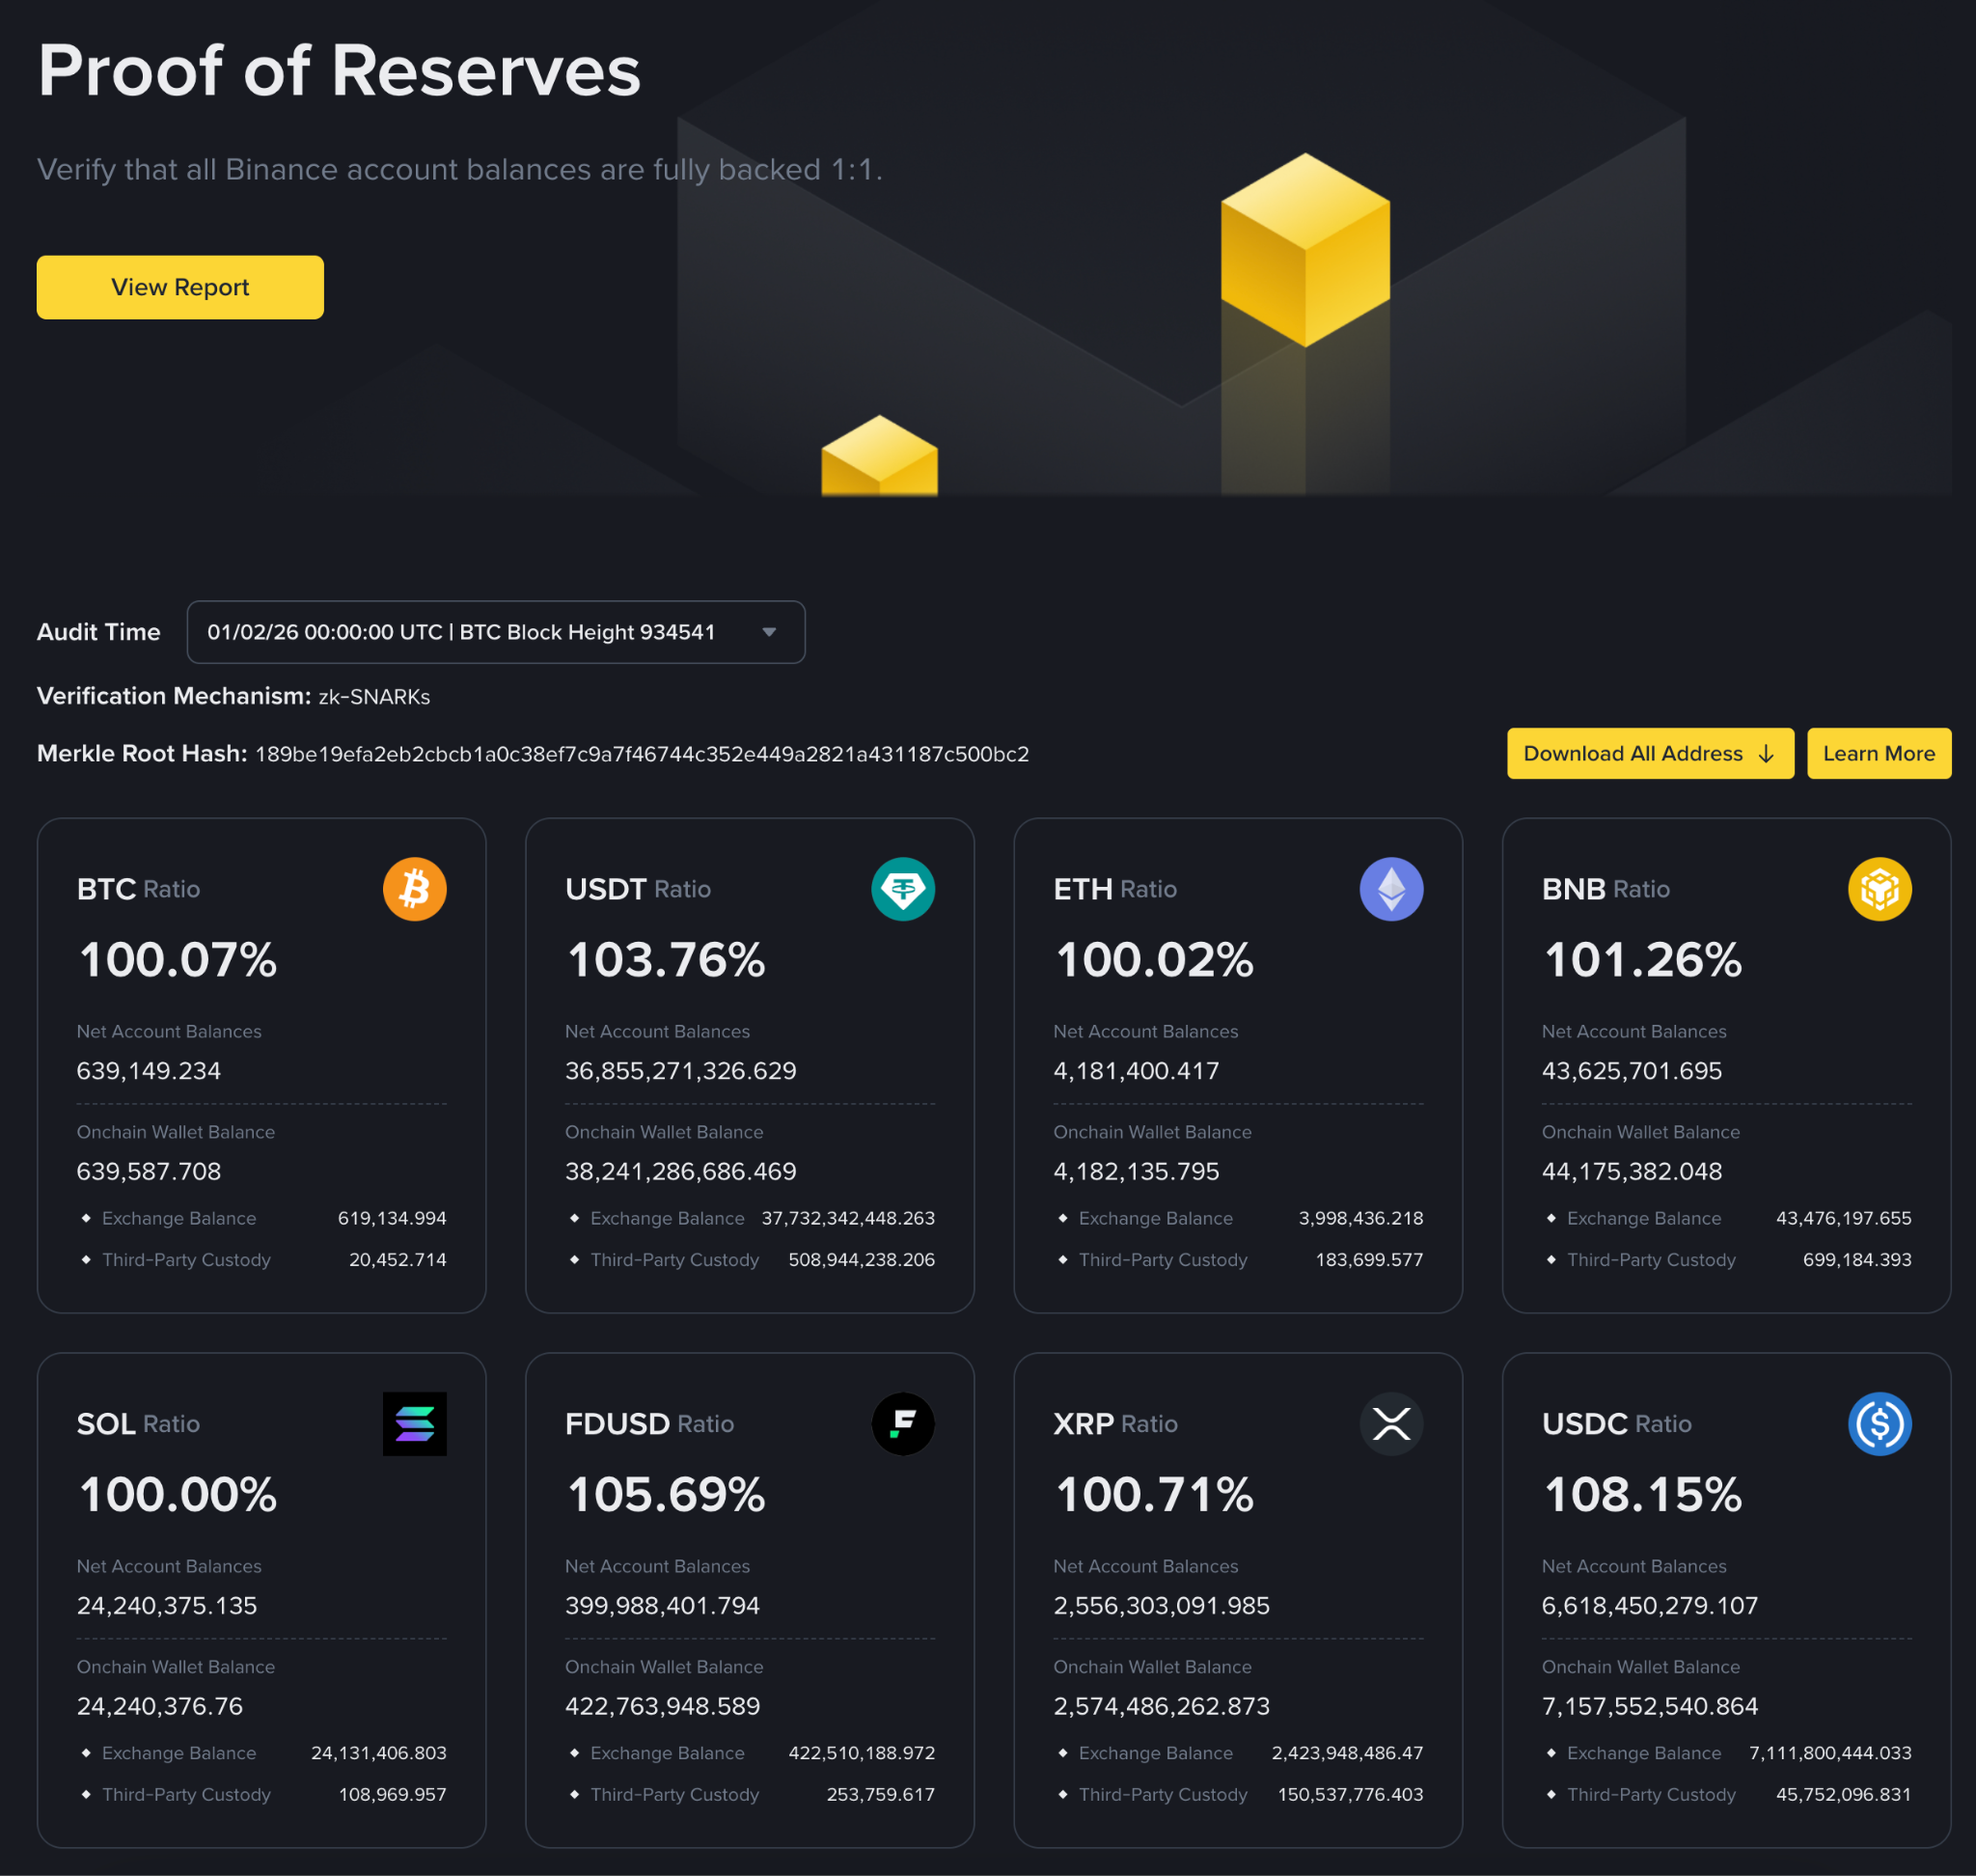The width and height of the screenshot is (1976, 1876).
Task: Click the XRP logo icon
Action: (x=1390, y=1423)
